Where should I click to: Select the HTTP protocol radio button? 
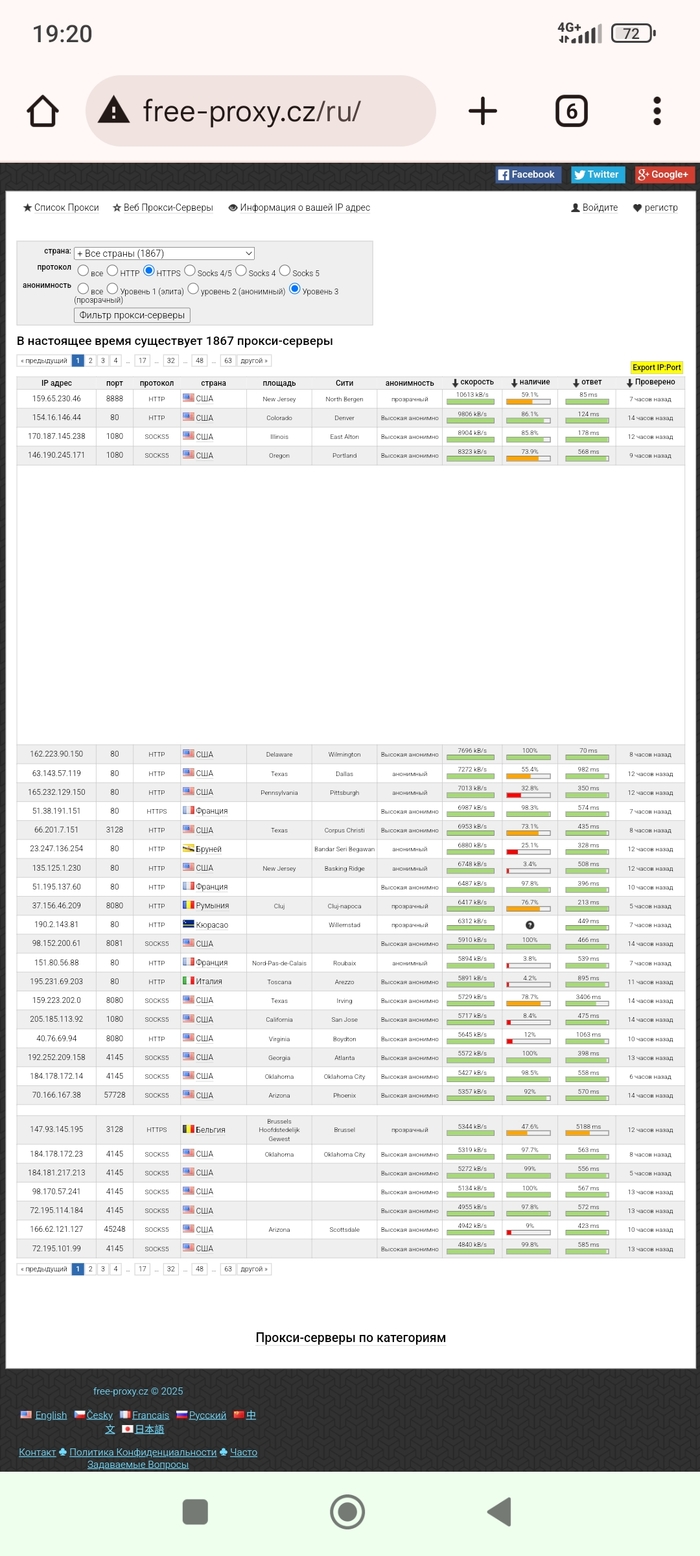[x=113, y=271]
